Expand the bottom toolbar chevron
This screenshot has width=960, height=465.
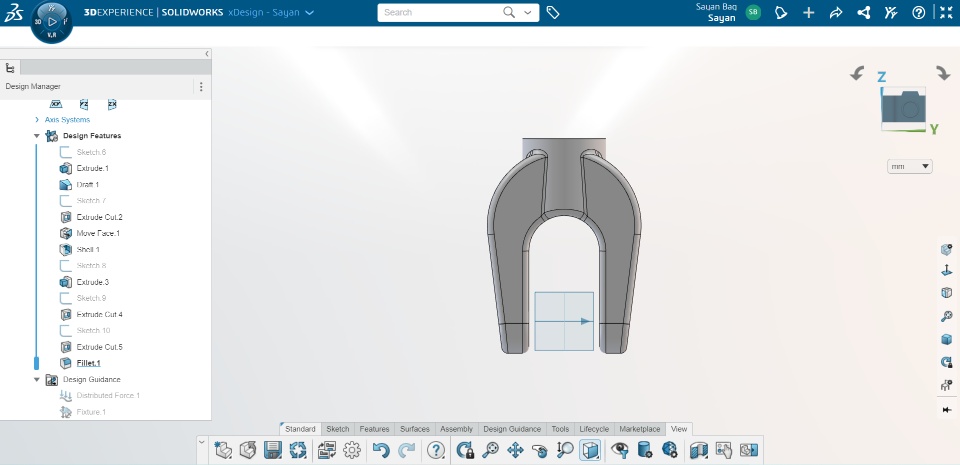pos(202,441)
